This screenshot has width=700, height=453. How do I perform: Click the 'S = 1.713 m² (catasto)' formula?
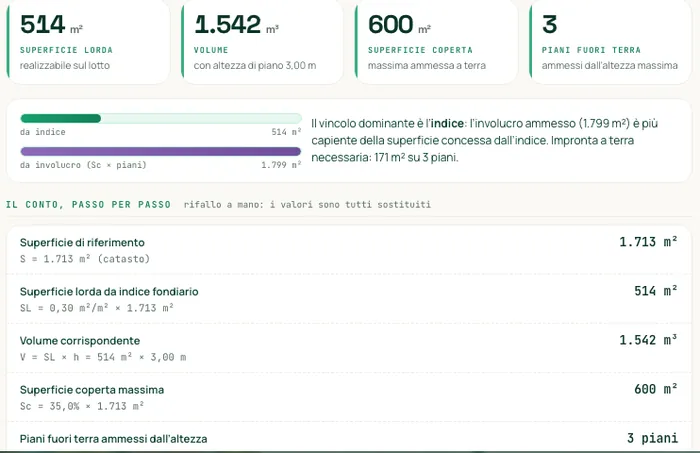[x=85, y=259]
